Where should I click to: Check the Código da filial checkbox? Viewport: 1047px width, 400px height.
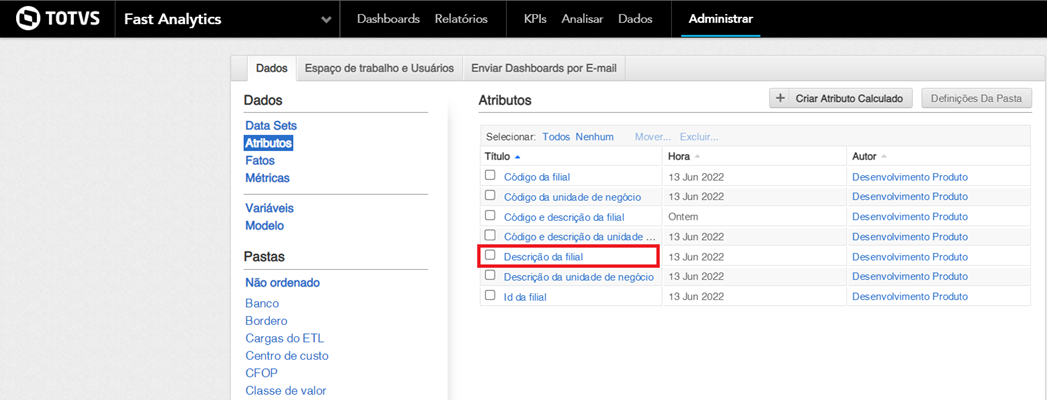tap(490, 176)
